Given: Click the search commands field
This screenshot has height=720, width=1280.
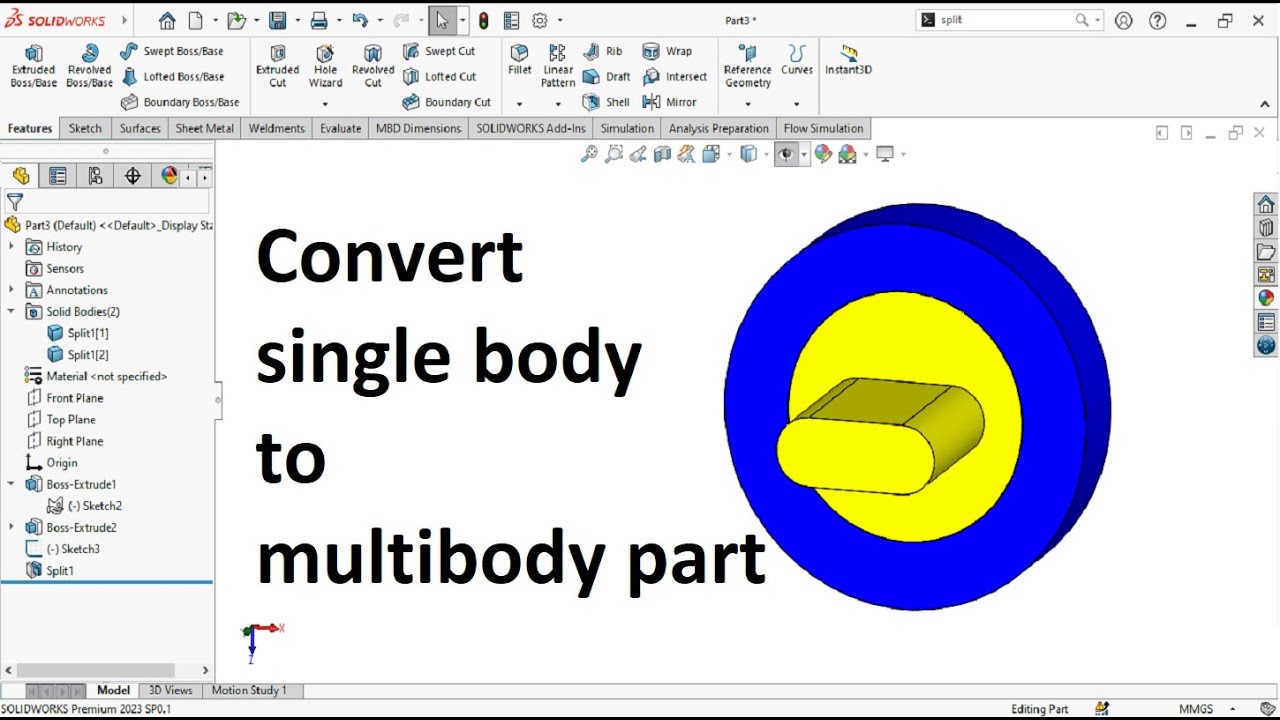Looking at the screenshot, I should (x=1008, y=20).
